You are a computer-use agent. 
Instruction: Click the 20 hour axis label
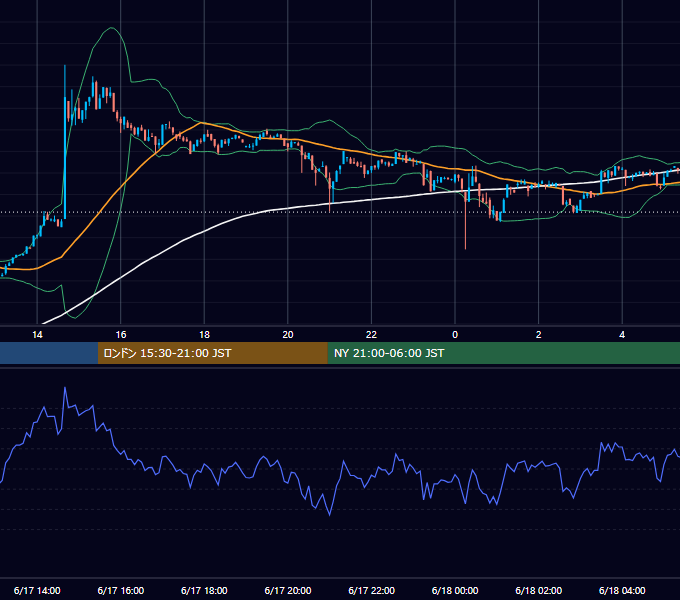[288, 335]
